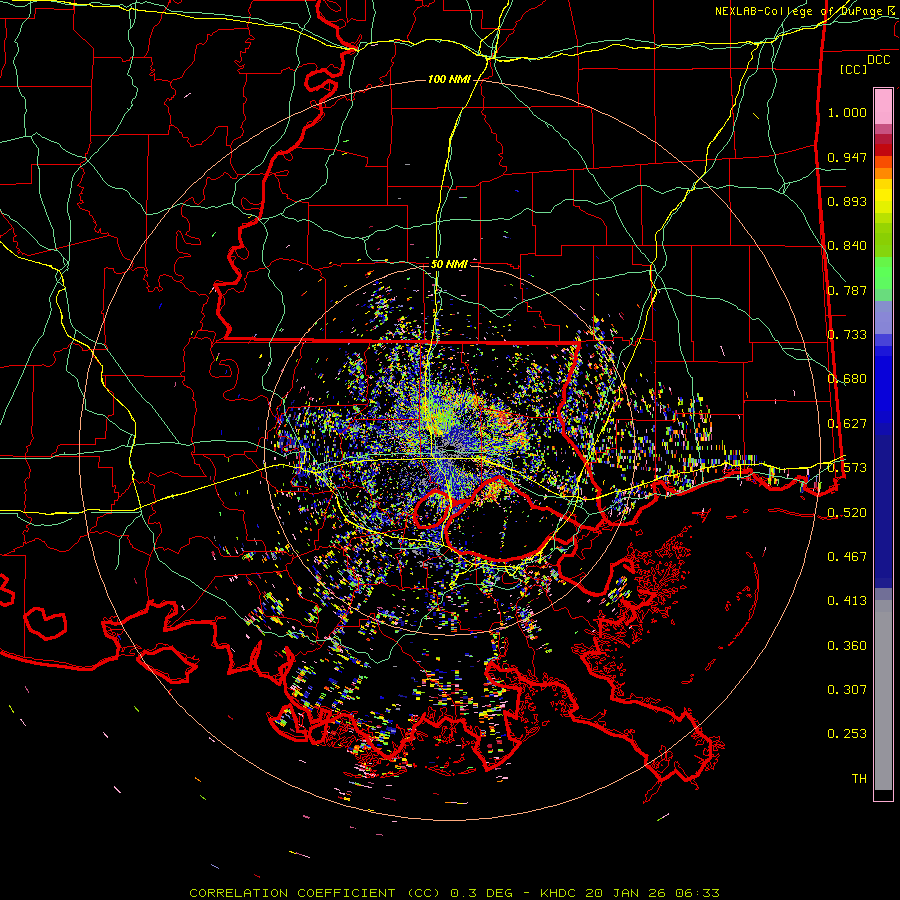Click the 0.573 legend value
This screenshot has height=900, width=900.
tap(847, 468)
